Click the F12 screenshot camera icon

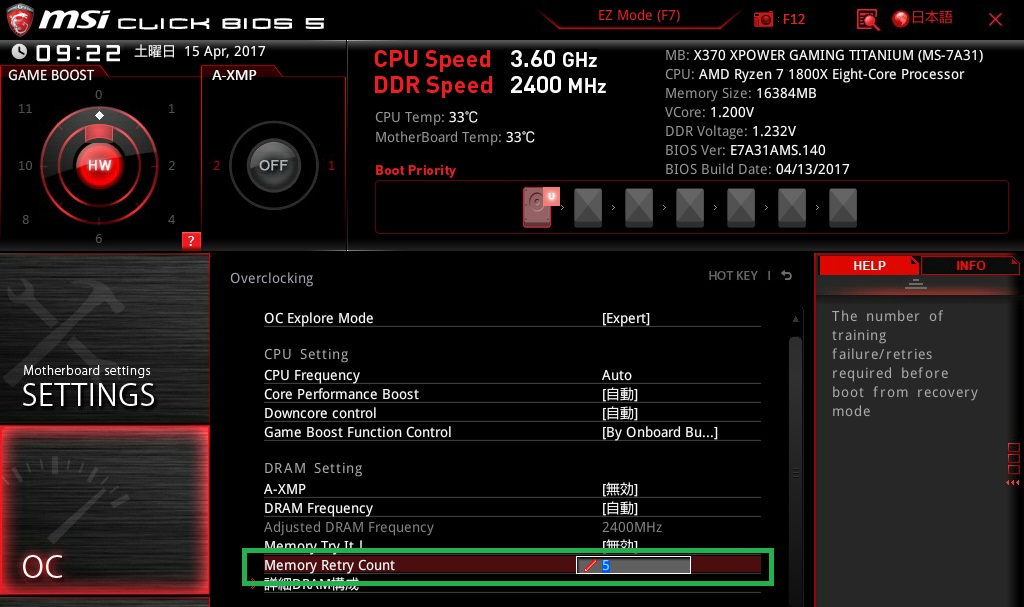[x=763, y=20]
